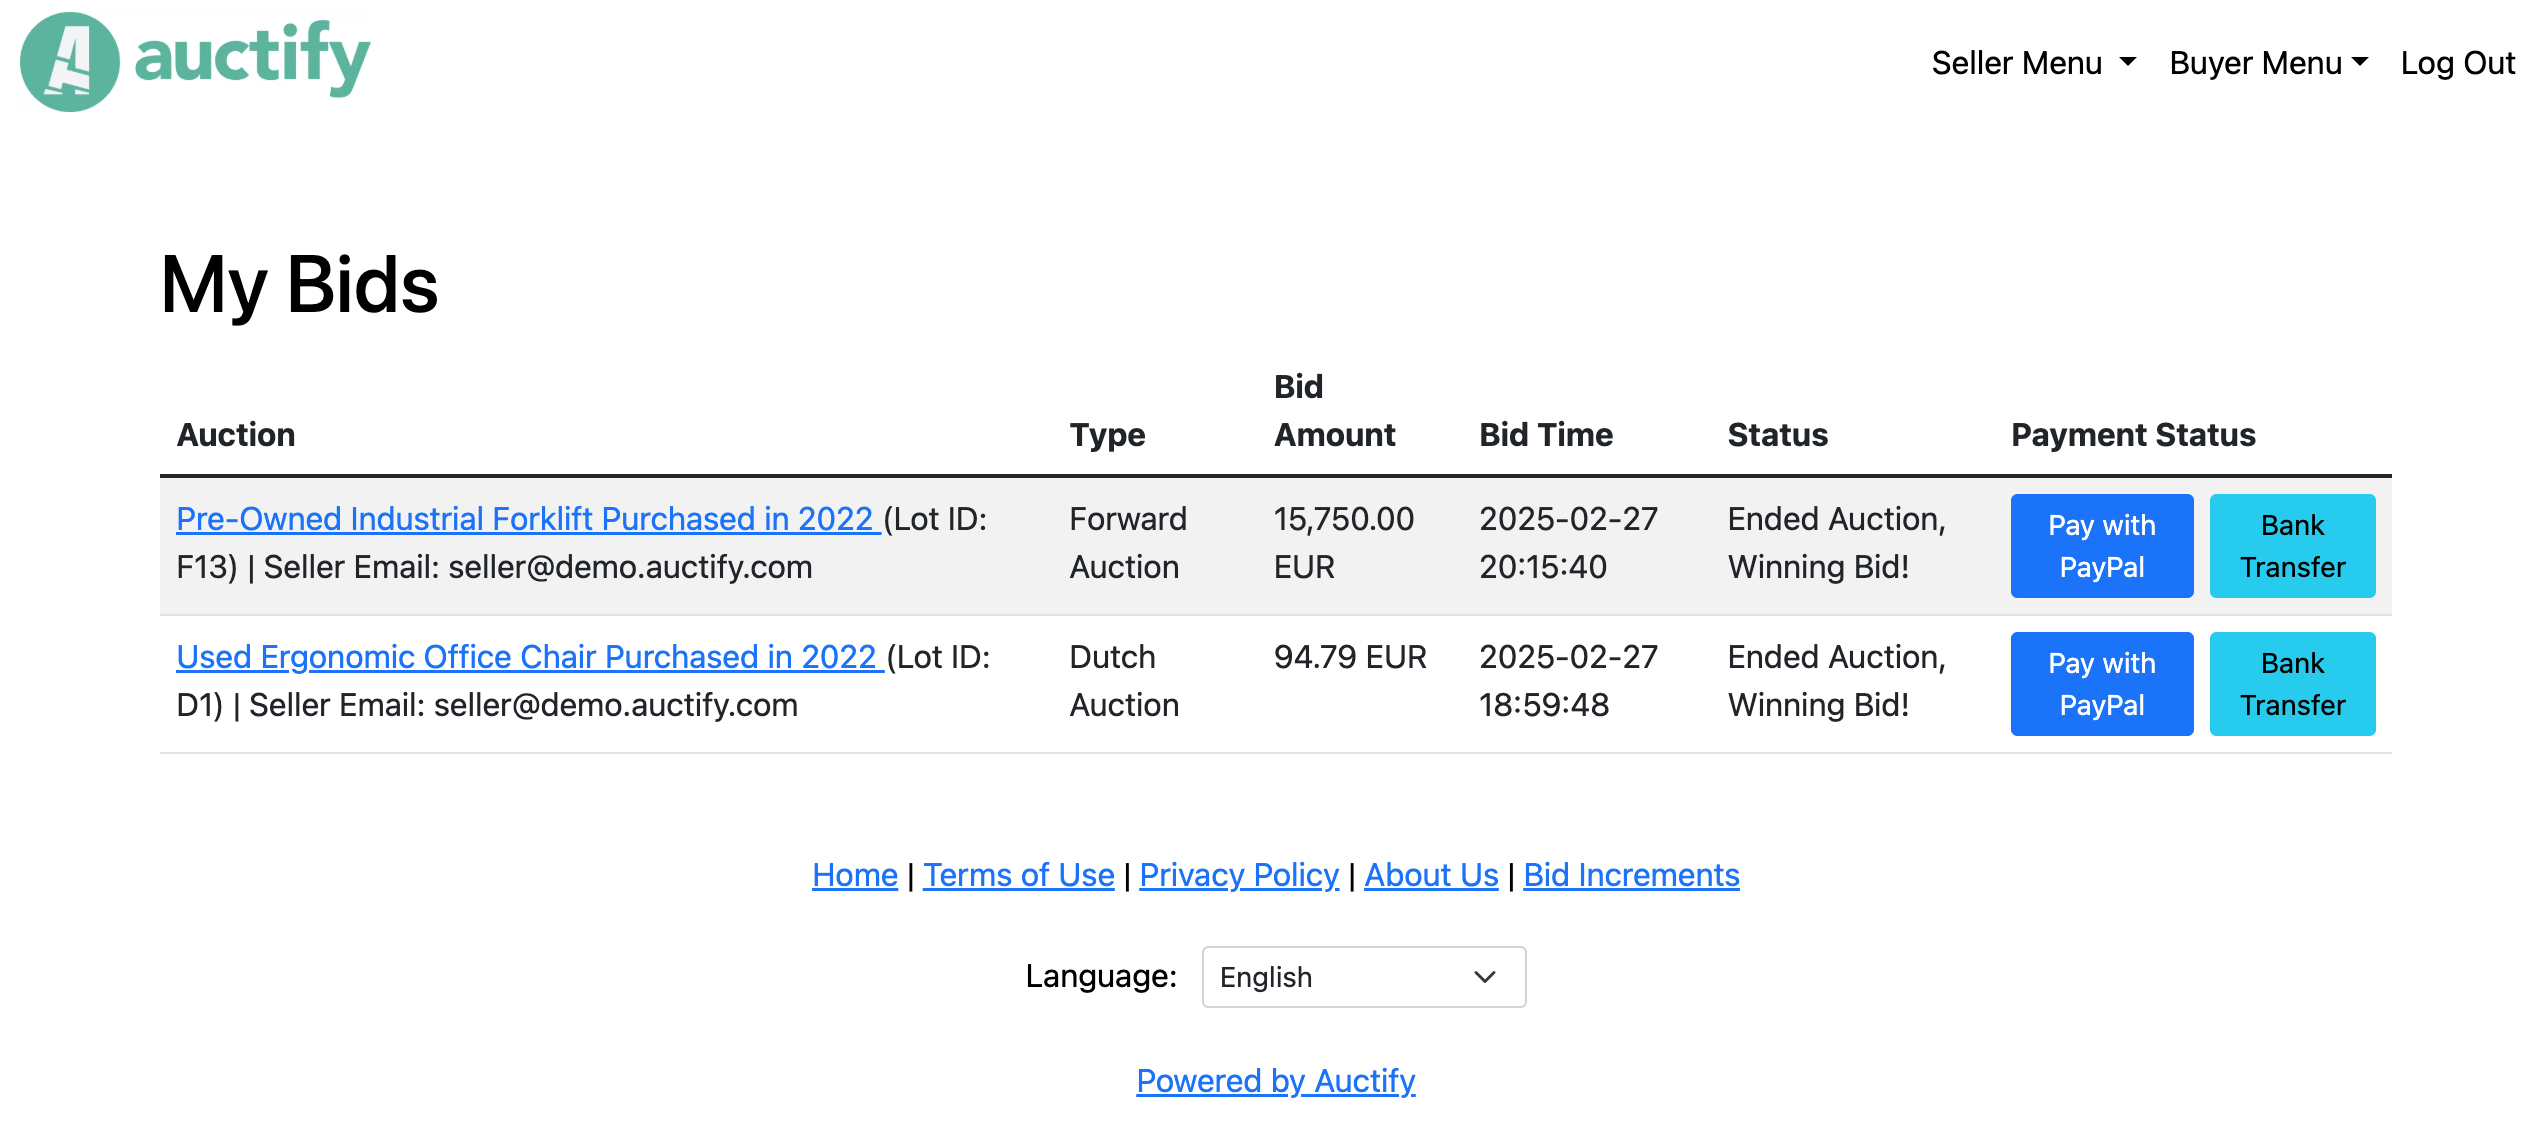View the Terms of Use page

point(1019,874)
